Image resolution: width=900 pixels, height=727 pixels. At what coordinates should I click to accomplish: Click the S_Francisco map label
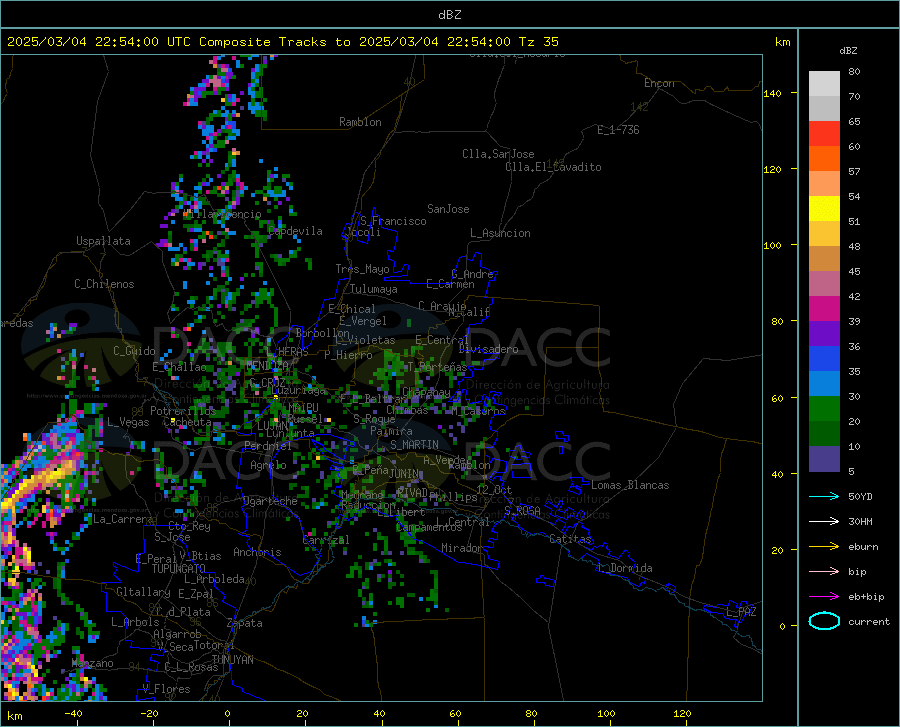tap(393, 221)
